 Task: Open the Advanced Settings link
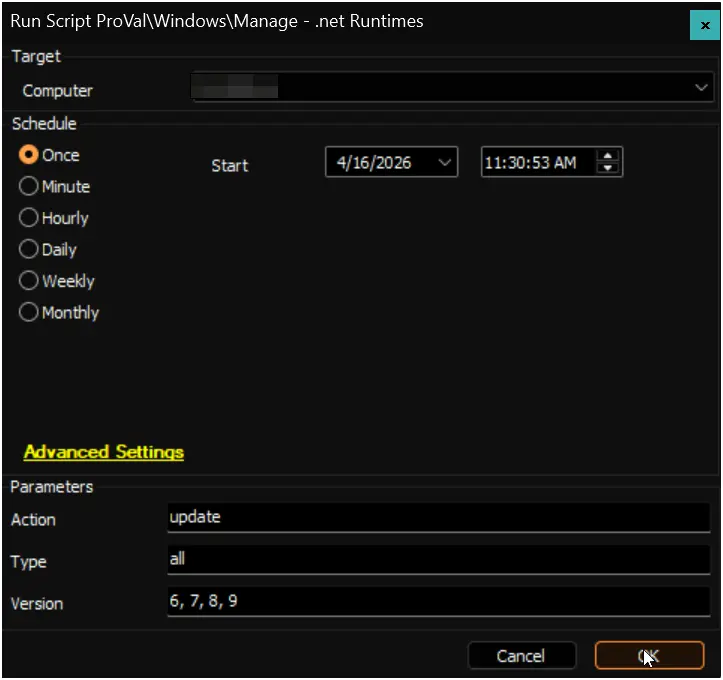tap(104, 452)
